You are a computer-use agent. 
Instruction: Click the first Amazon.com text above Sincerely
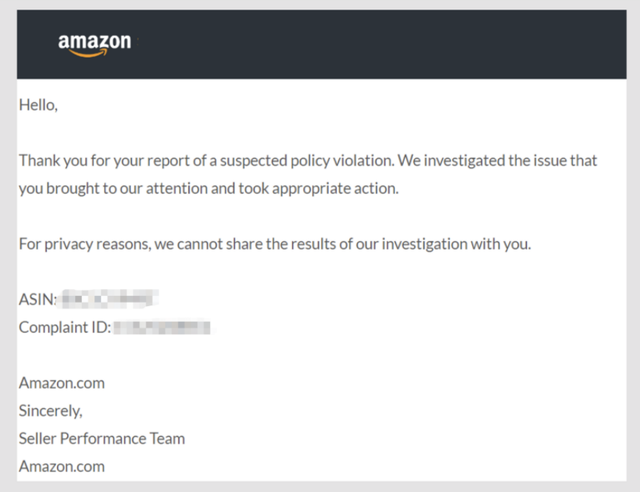pyautogui.click(x=62, y=383)
